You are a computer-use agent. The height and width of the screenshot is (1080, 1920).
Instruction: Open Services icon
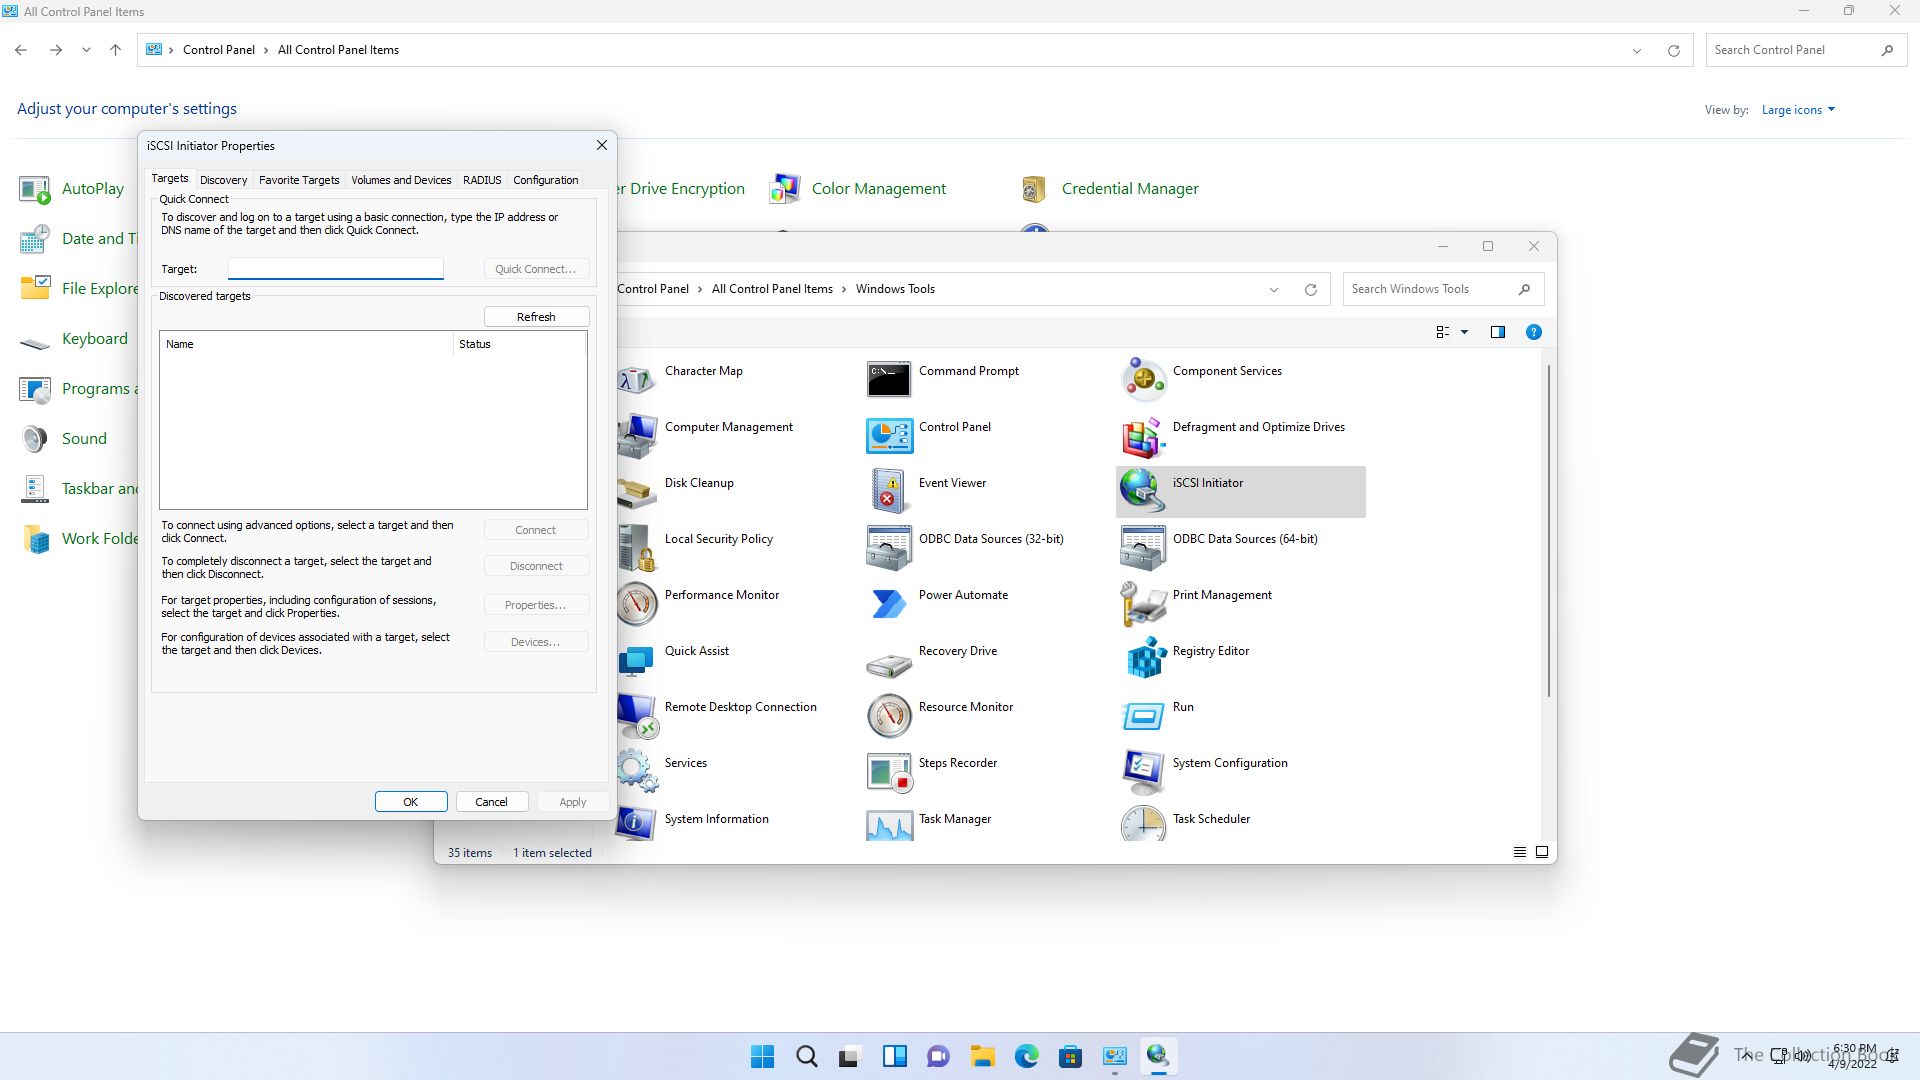point(636,771)
